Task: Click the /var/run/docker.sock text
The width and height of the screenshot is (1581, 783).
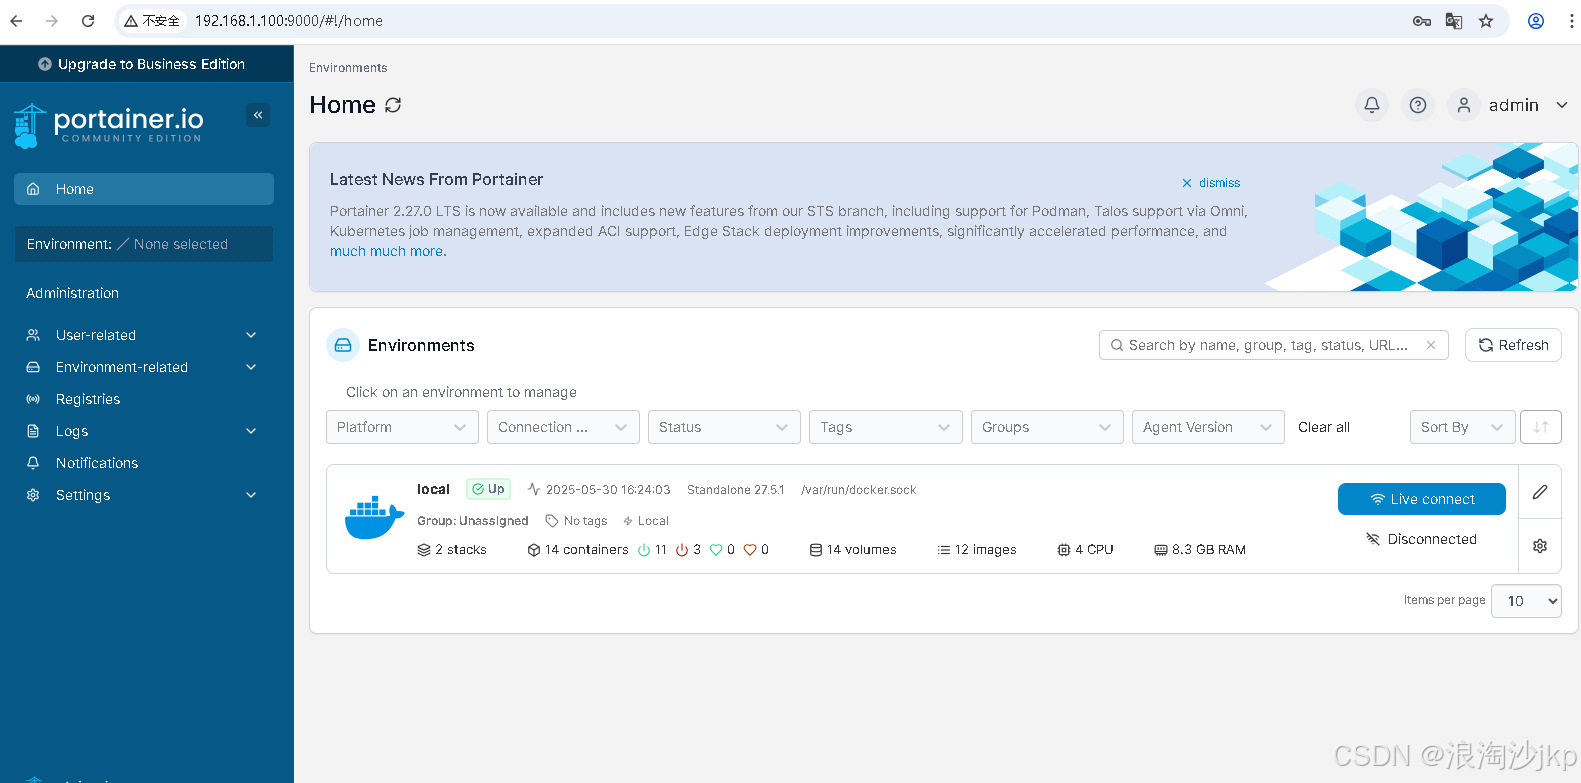Action: (x=858, y=490)
